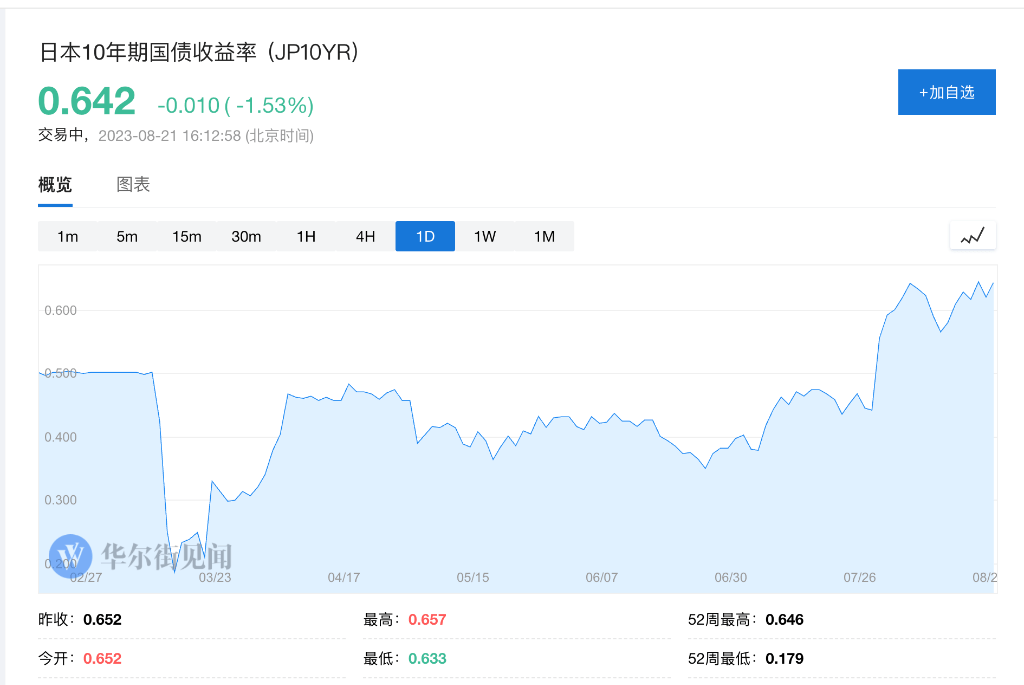This screenshot has height=685, width=1024.
Task: Click the 华尔街见闻 watermark logo
Action: (141, 553)
